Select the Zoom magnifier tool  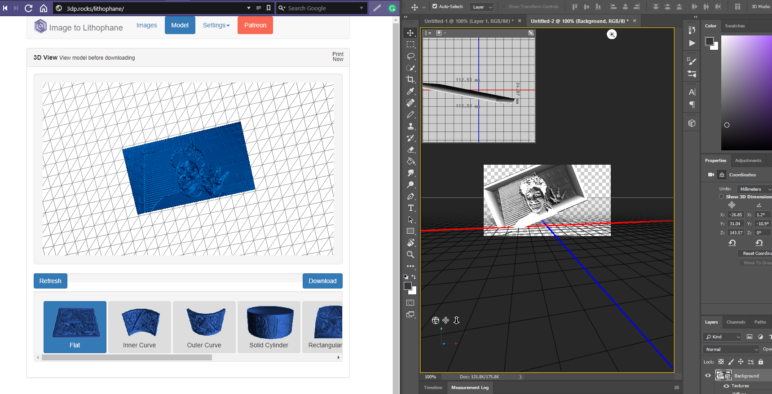[410, 255]
